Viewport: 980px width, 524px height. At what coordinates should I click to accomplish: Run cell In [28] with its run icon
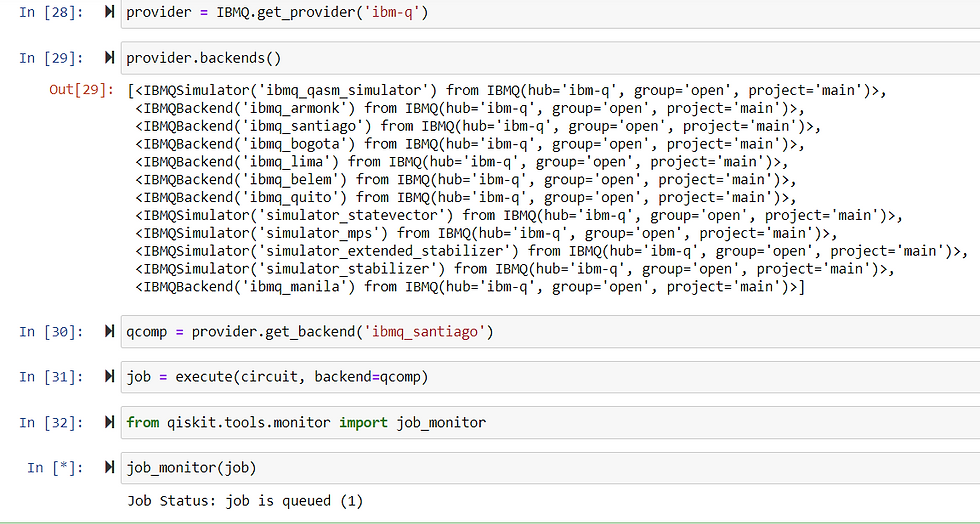click(x=109, y=12)
